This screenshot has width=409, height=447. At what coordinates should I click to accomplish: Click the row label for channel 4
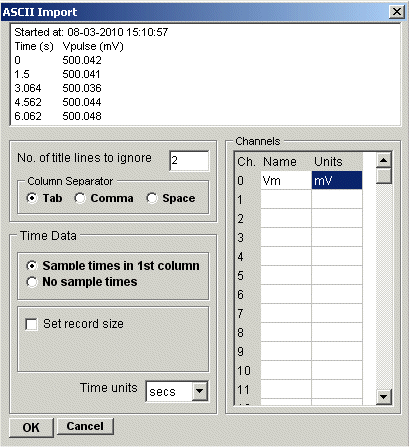[240, 256]
